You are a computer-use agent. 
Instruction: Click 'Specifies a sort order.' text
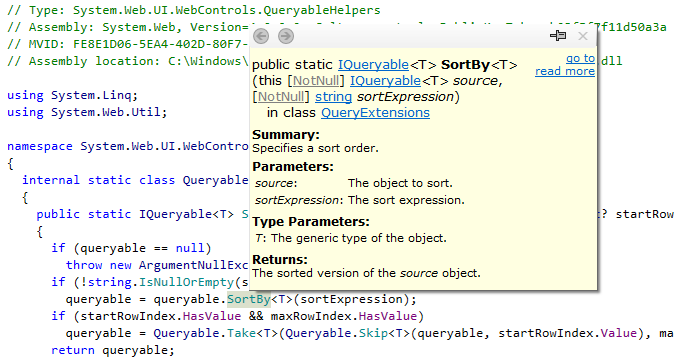(x=315, y=148)
